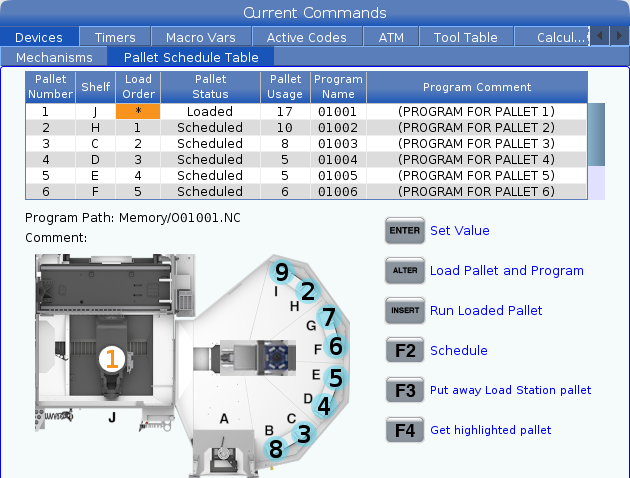630x478 pixels.
Task: Click program name '01006' cell
Action: coord(338,192)
